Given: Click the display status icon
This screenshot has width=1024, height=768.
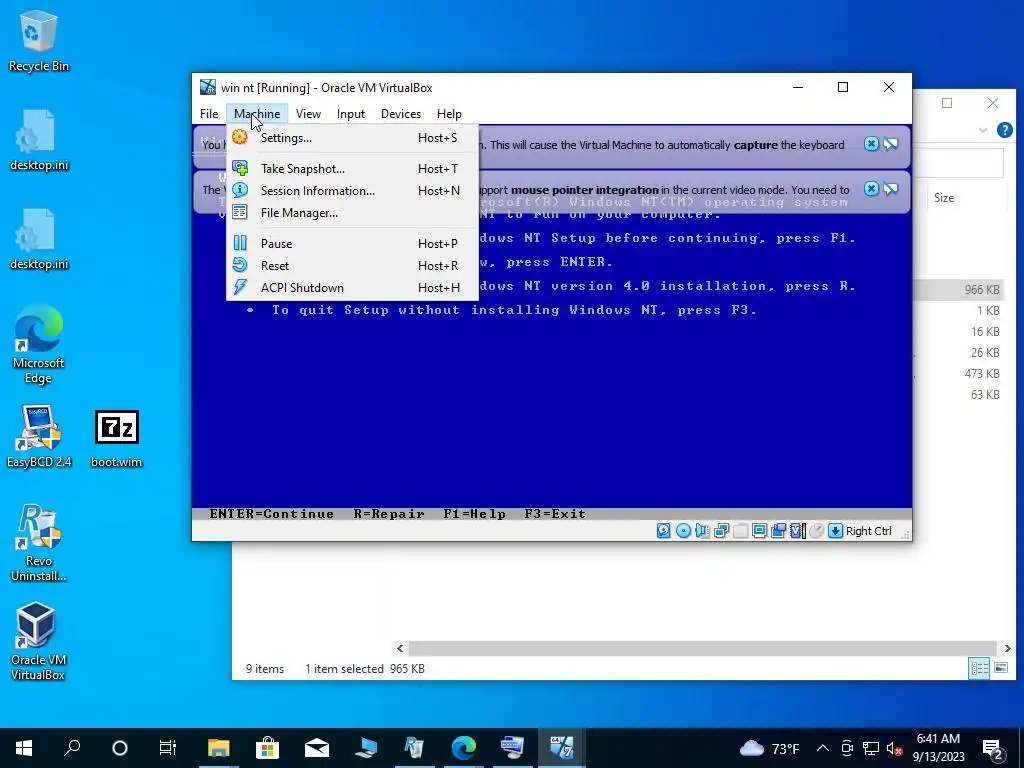Looking at the screenshot, I should point(759,531).
